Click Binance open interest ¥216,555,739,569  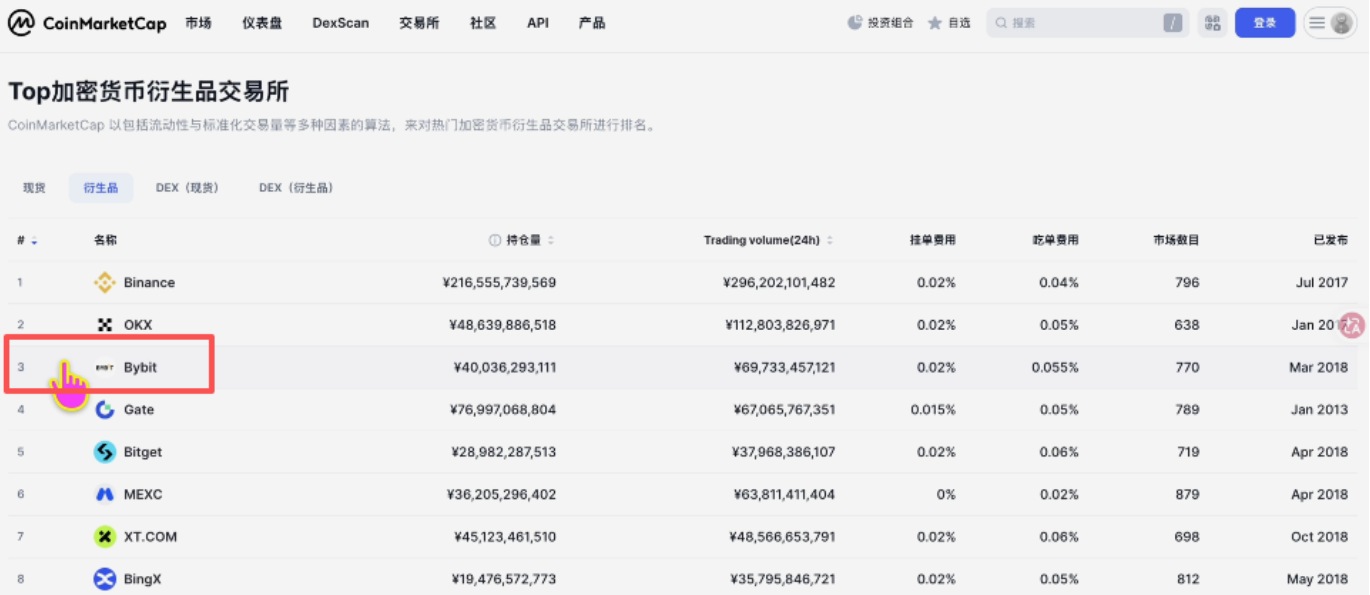pos(499,283)
